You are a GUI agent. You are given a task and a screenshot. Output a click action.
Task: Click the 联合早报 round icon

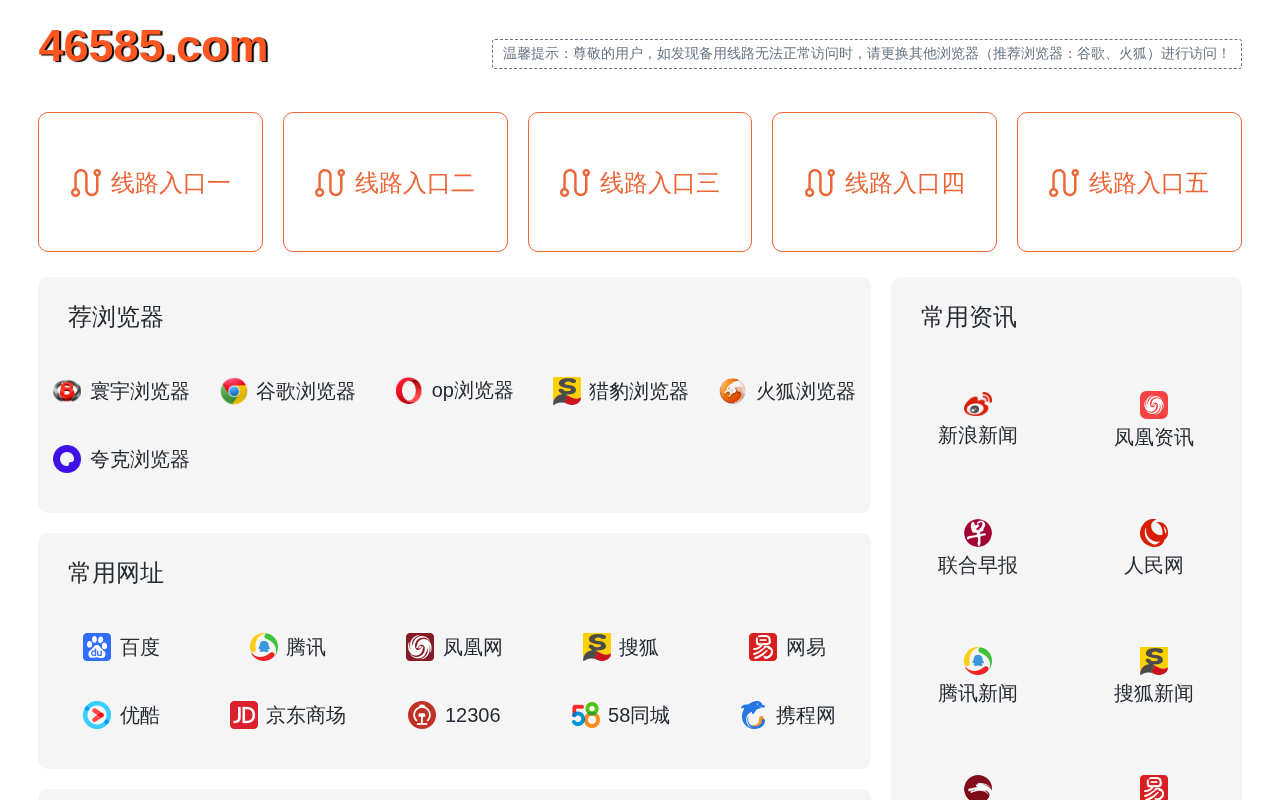tap(978, 533)
